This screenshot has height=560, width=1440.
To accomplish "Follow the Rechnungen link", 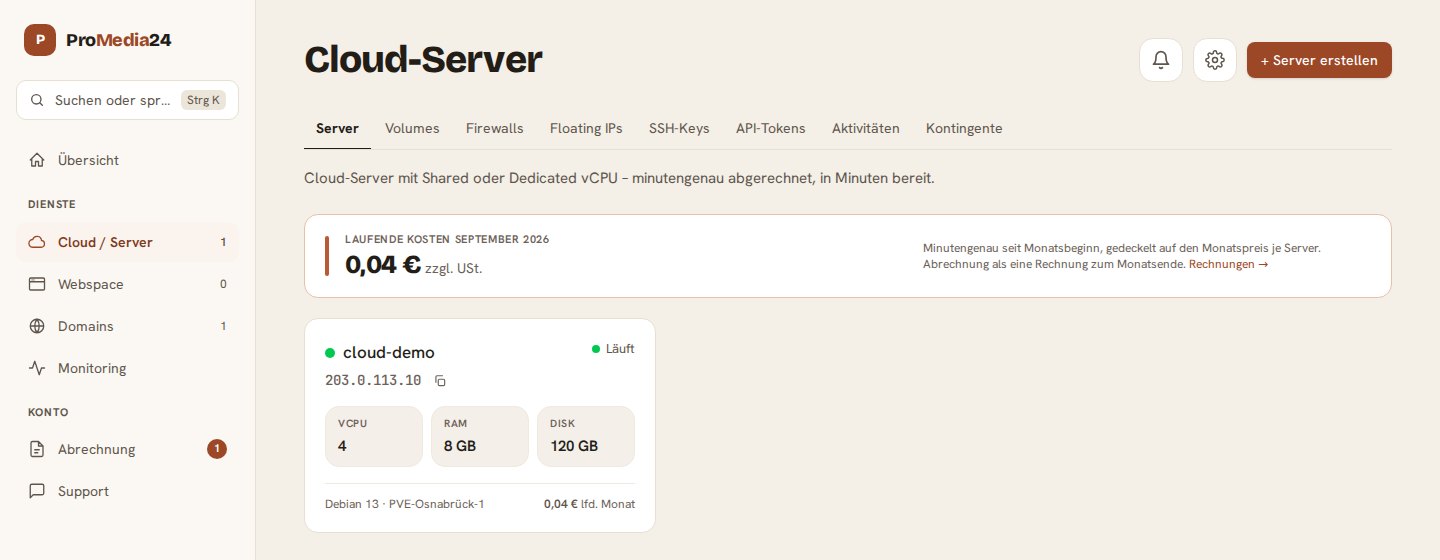I will tap(1228, 264).
